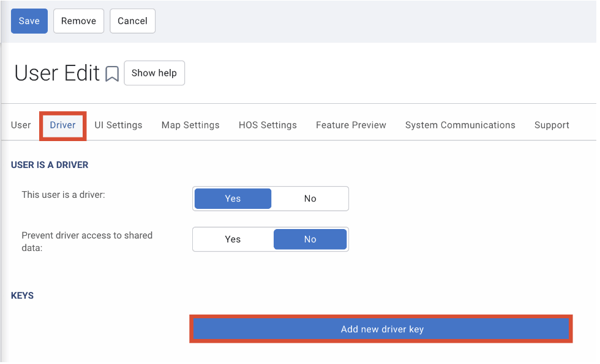The width and height of the screenshot is (600, 364).
Task: Switch to the Support tab
Action: [551, 125]
